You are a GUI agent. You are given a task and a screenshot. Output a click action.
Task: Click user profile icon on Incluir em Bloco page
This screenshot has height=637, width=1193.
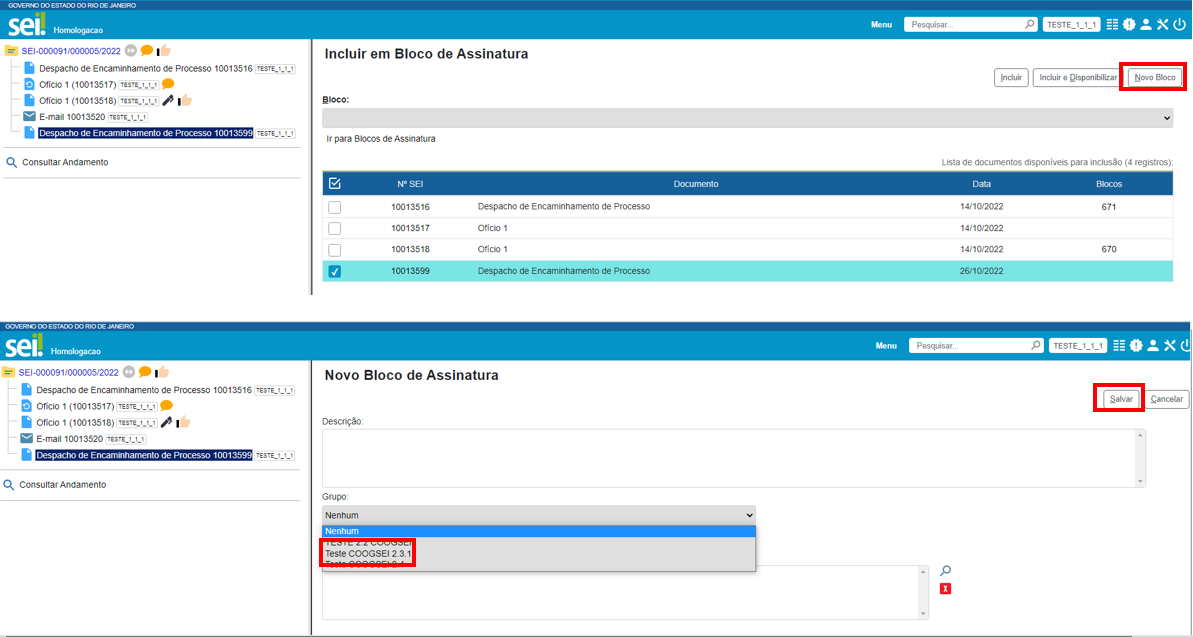pos(1145,24)
